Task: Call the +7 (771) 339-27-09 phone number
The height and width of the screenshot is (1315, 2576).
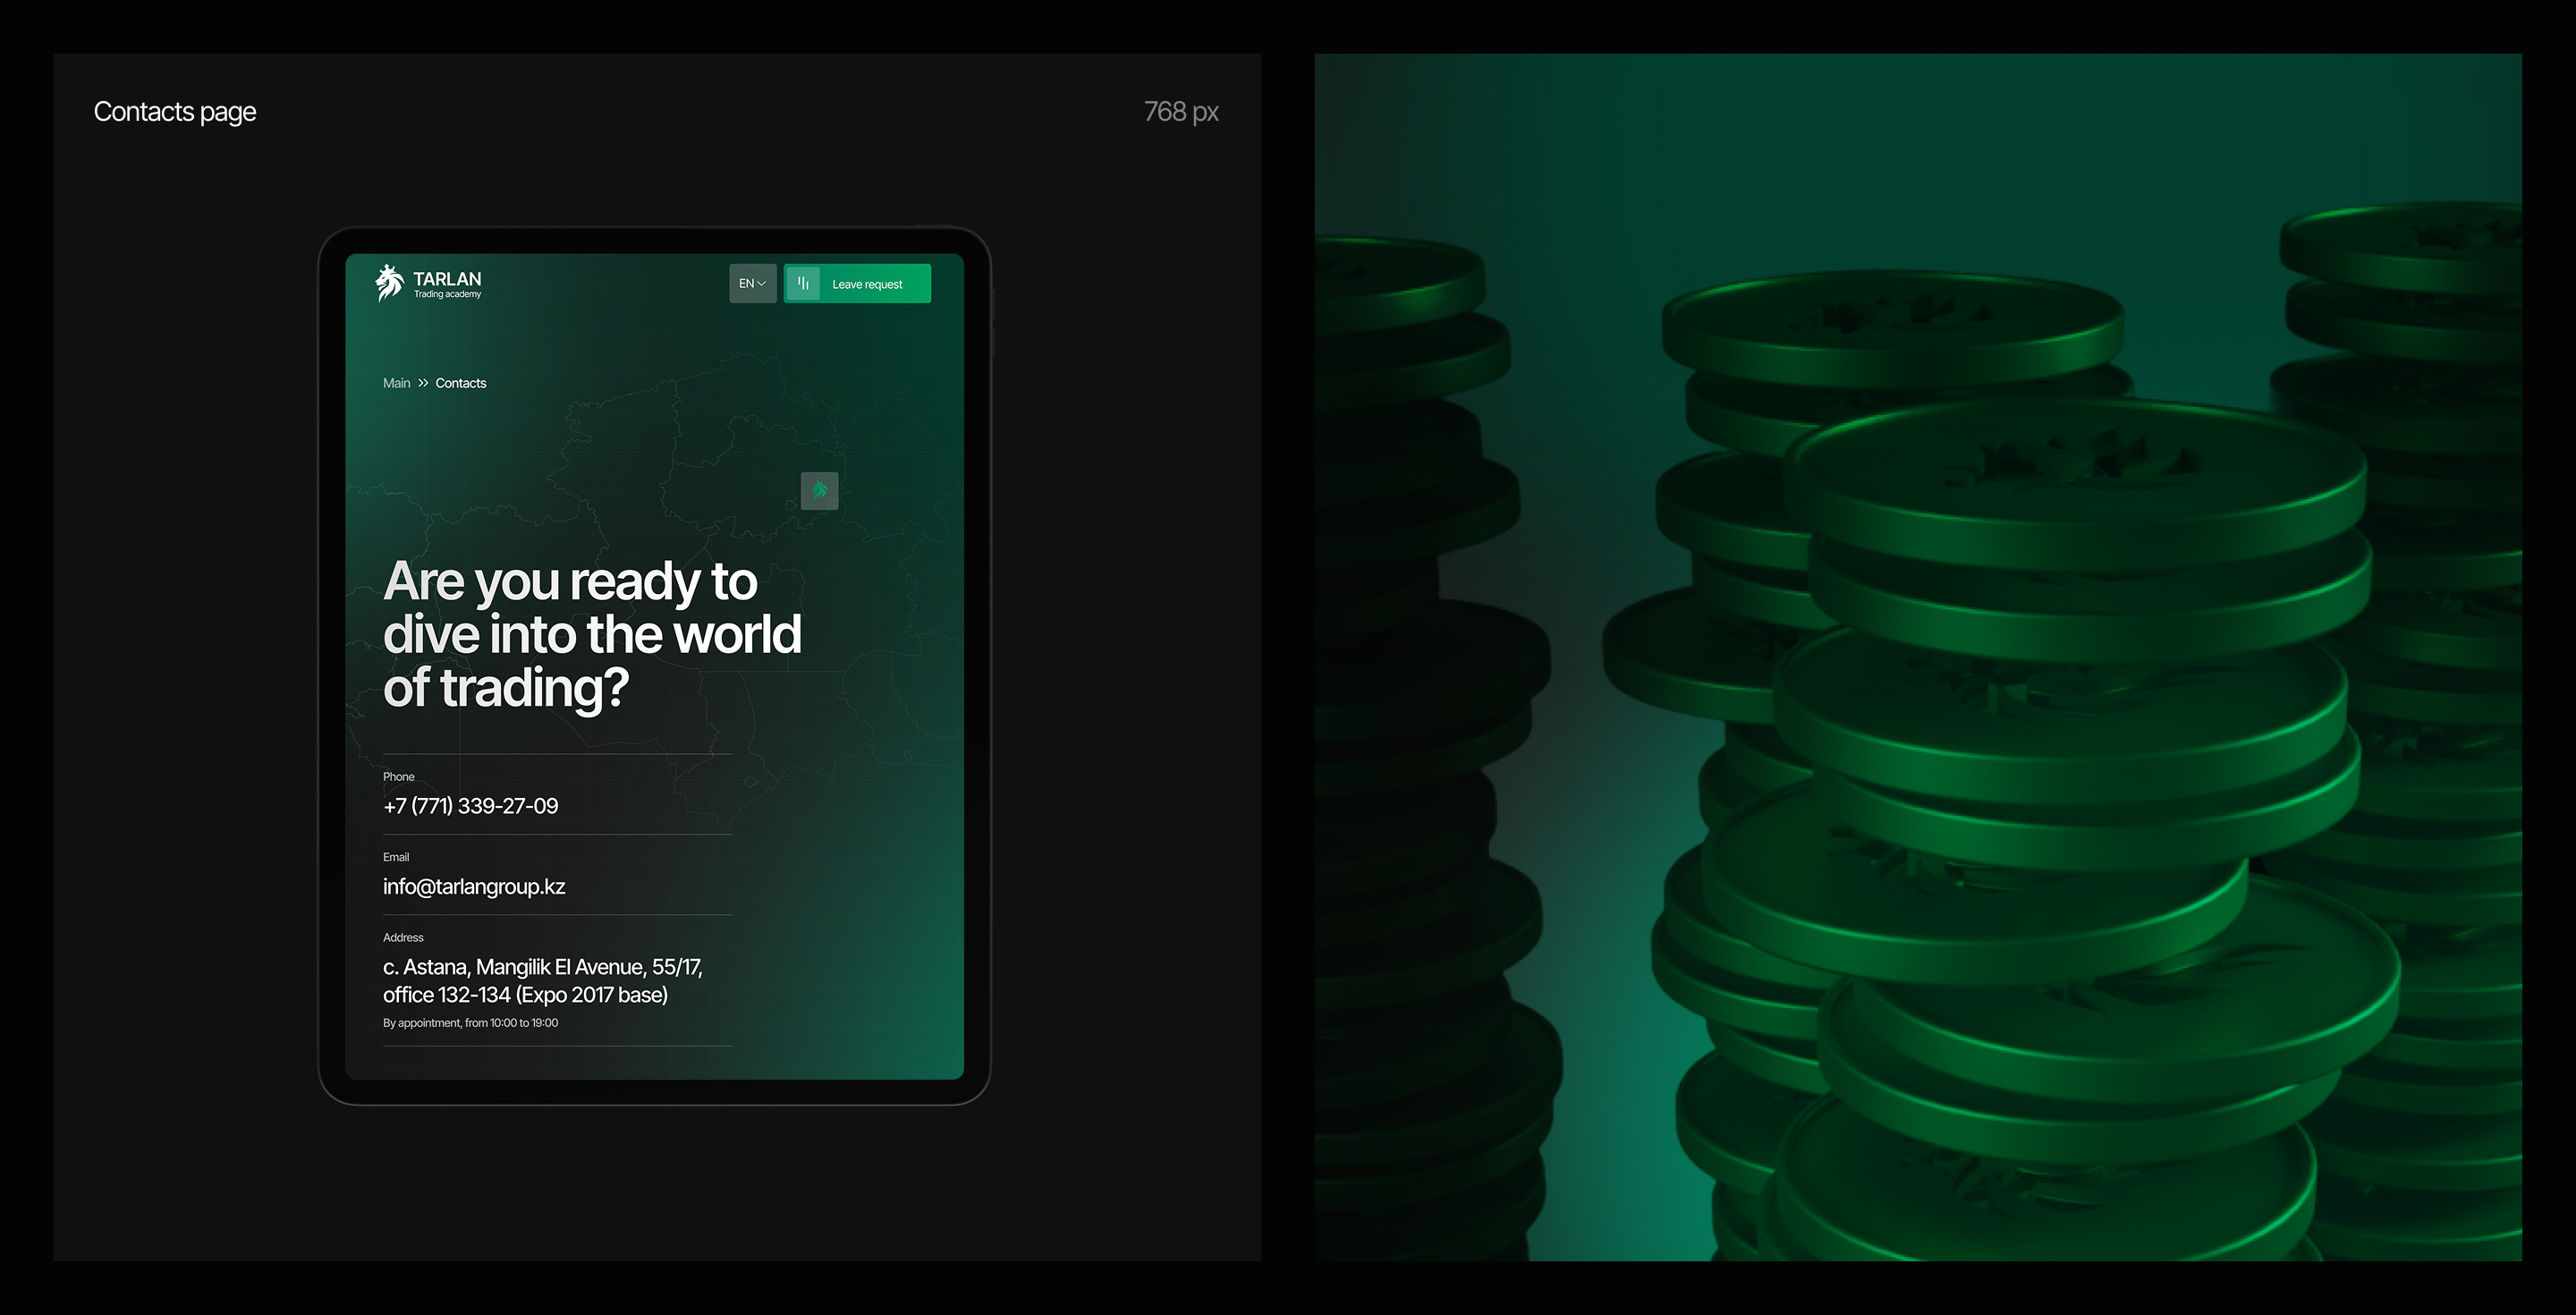Action: tap(470, 806)
